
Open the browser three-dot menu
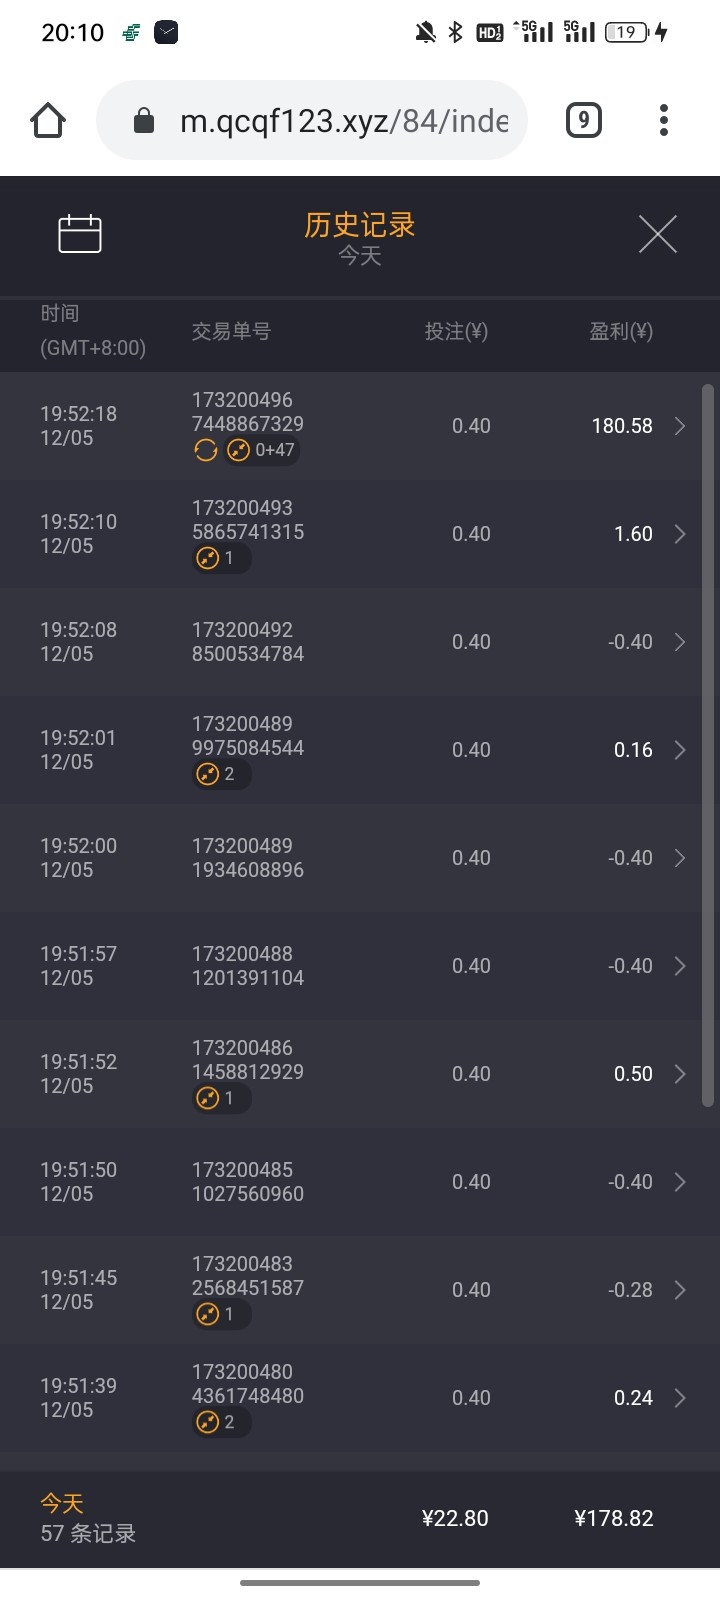(663, 121)
